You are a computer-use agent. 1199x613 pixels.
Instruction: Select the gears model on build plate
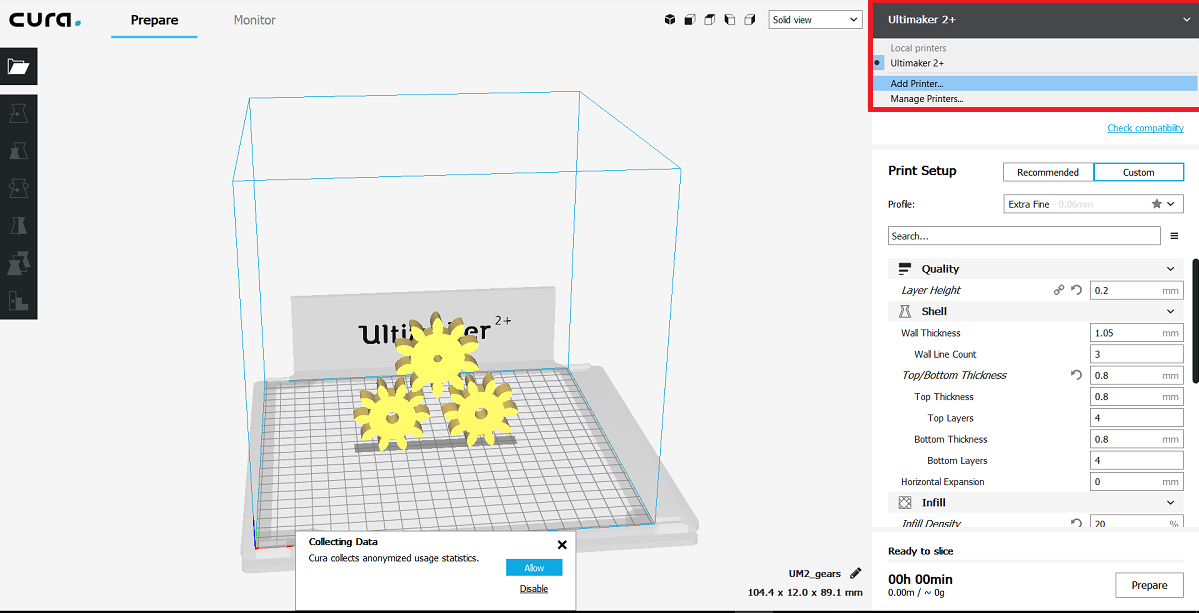(x=436, y=382)
